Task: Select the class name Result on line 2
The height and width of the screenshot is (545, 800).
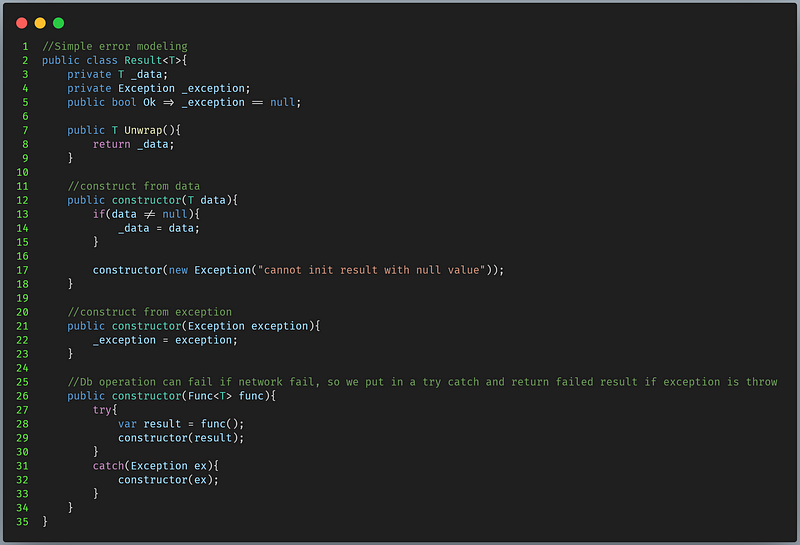Action: 143,60
